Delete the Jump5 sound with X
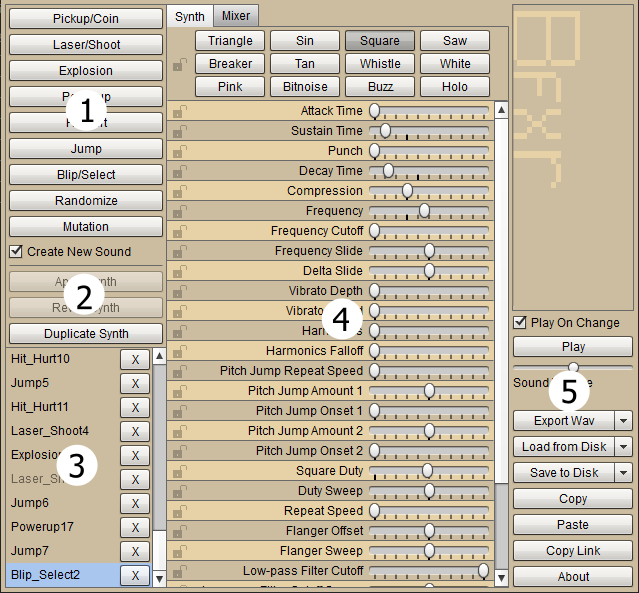639x593 pixels. 134,383
